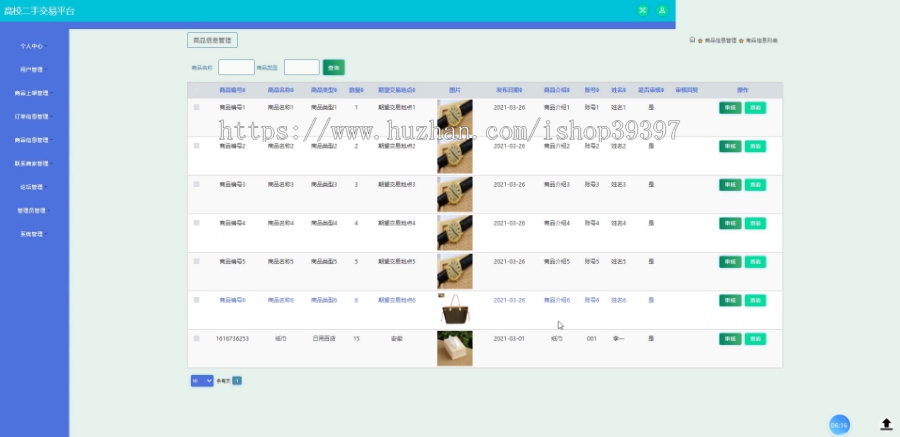Focus the 商品名称 search input field
This screenshot has width=900, height=437.
236,67
